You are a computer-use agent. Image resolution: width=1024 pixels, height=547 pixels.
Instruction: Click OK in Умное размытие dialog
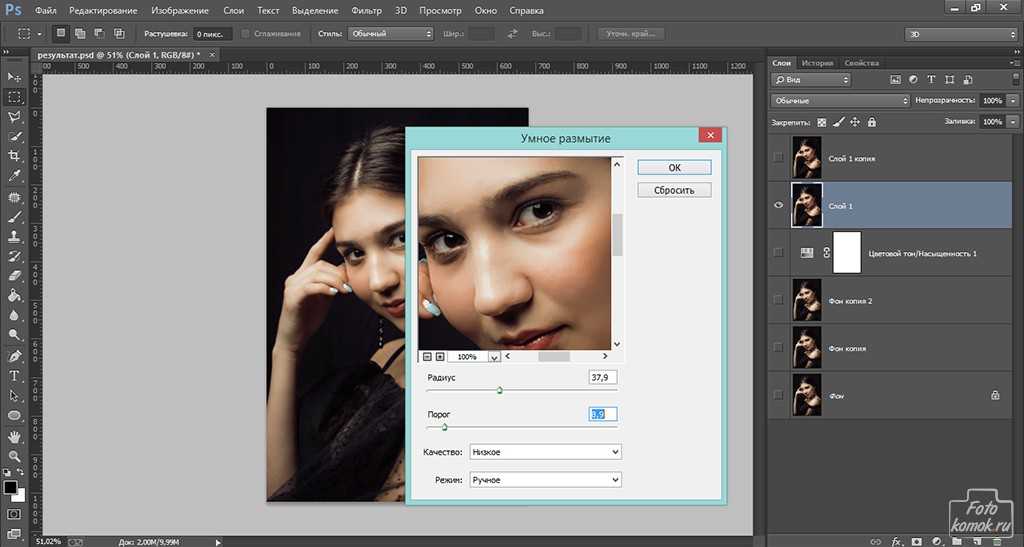[x=675, y=168]
